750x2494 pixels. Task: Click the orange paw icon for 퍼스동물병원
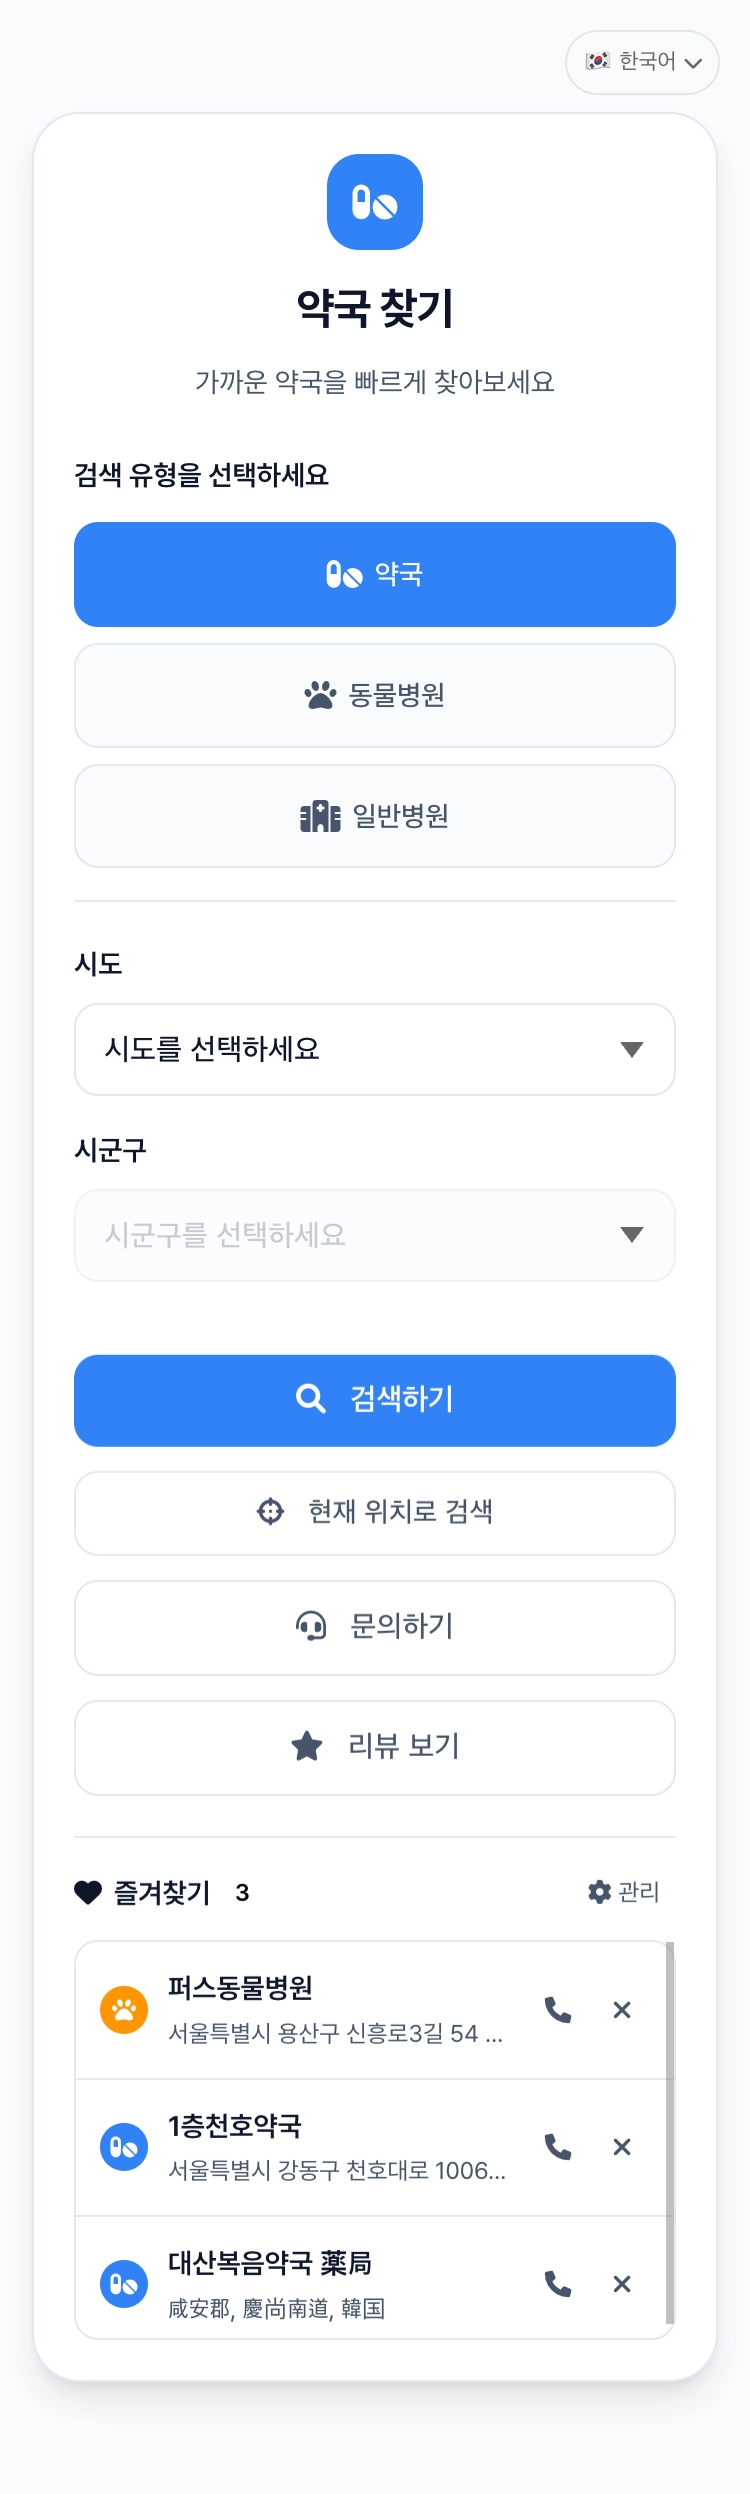pos(124,2009)
